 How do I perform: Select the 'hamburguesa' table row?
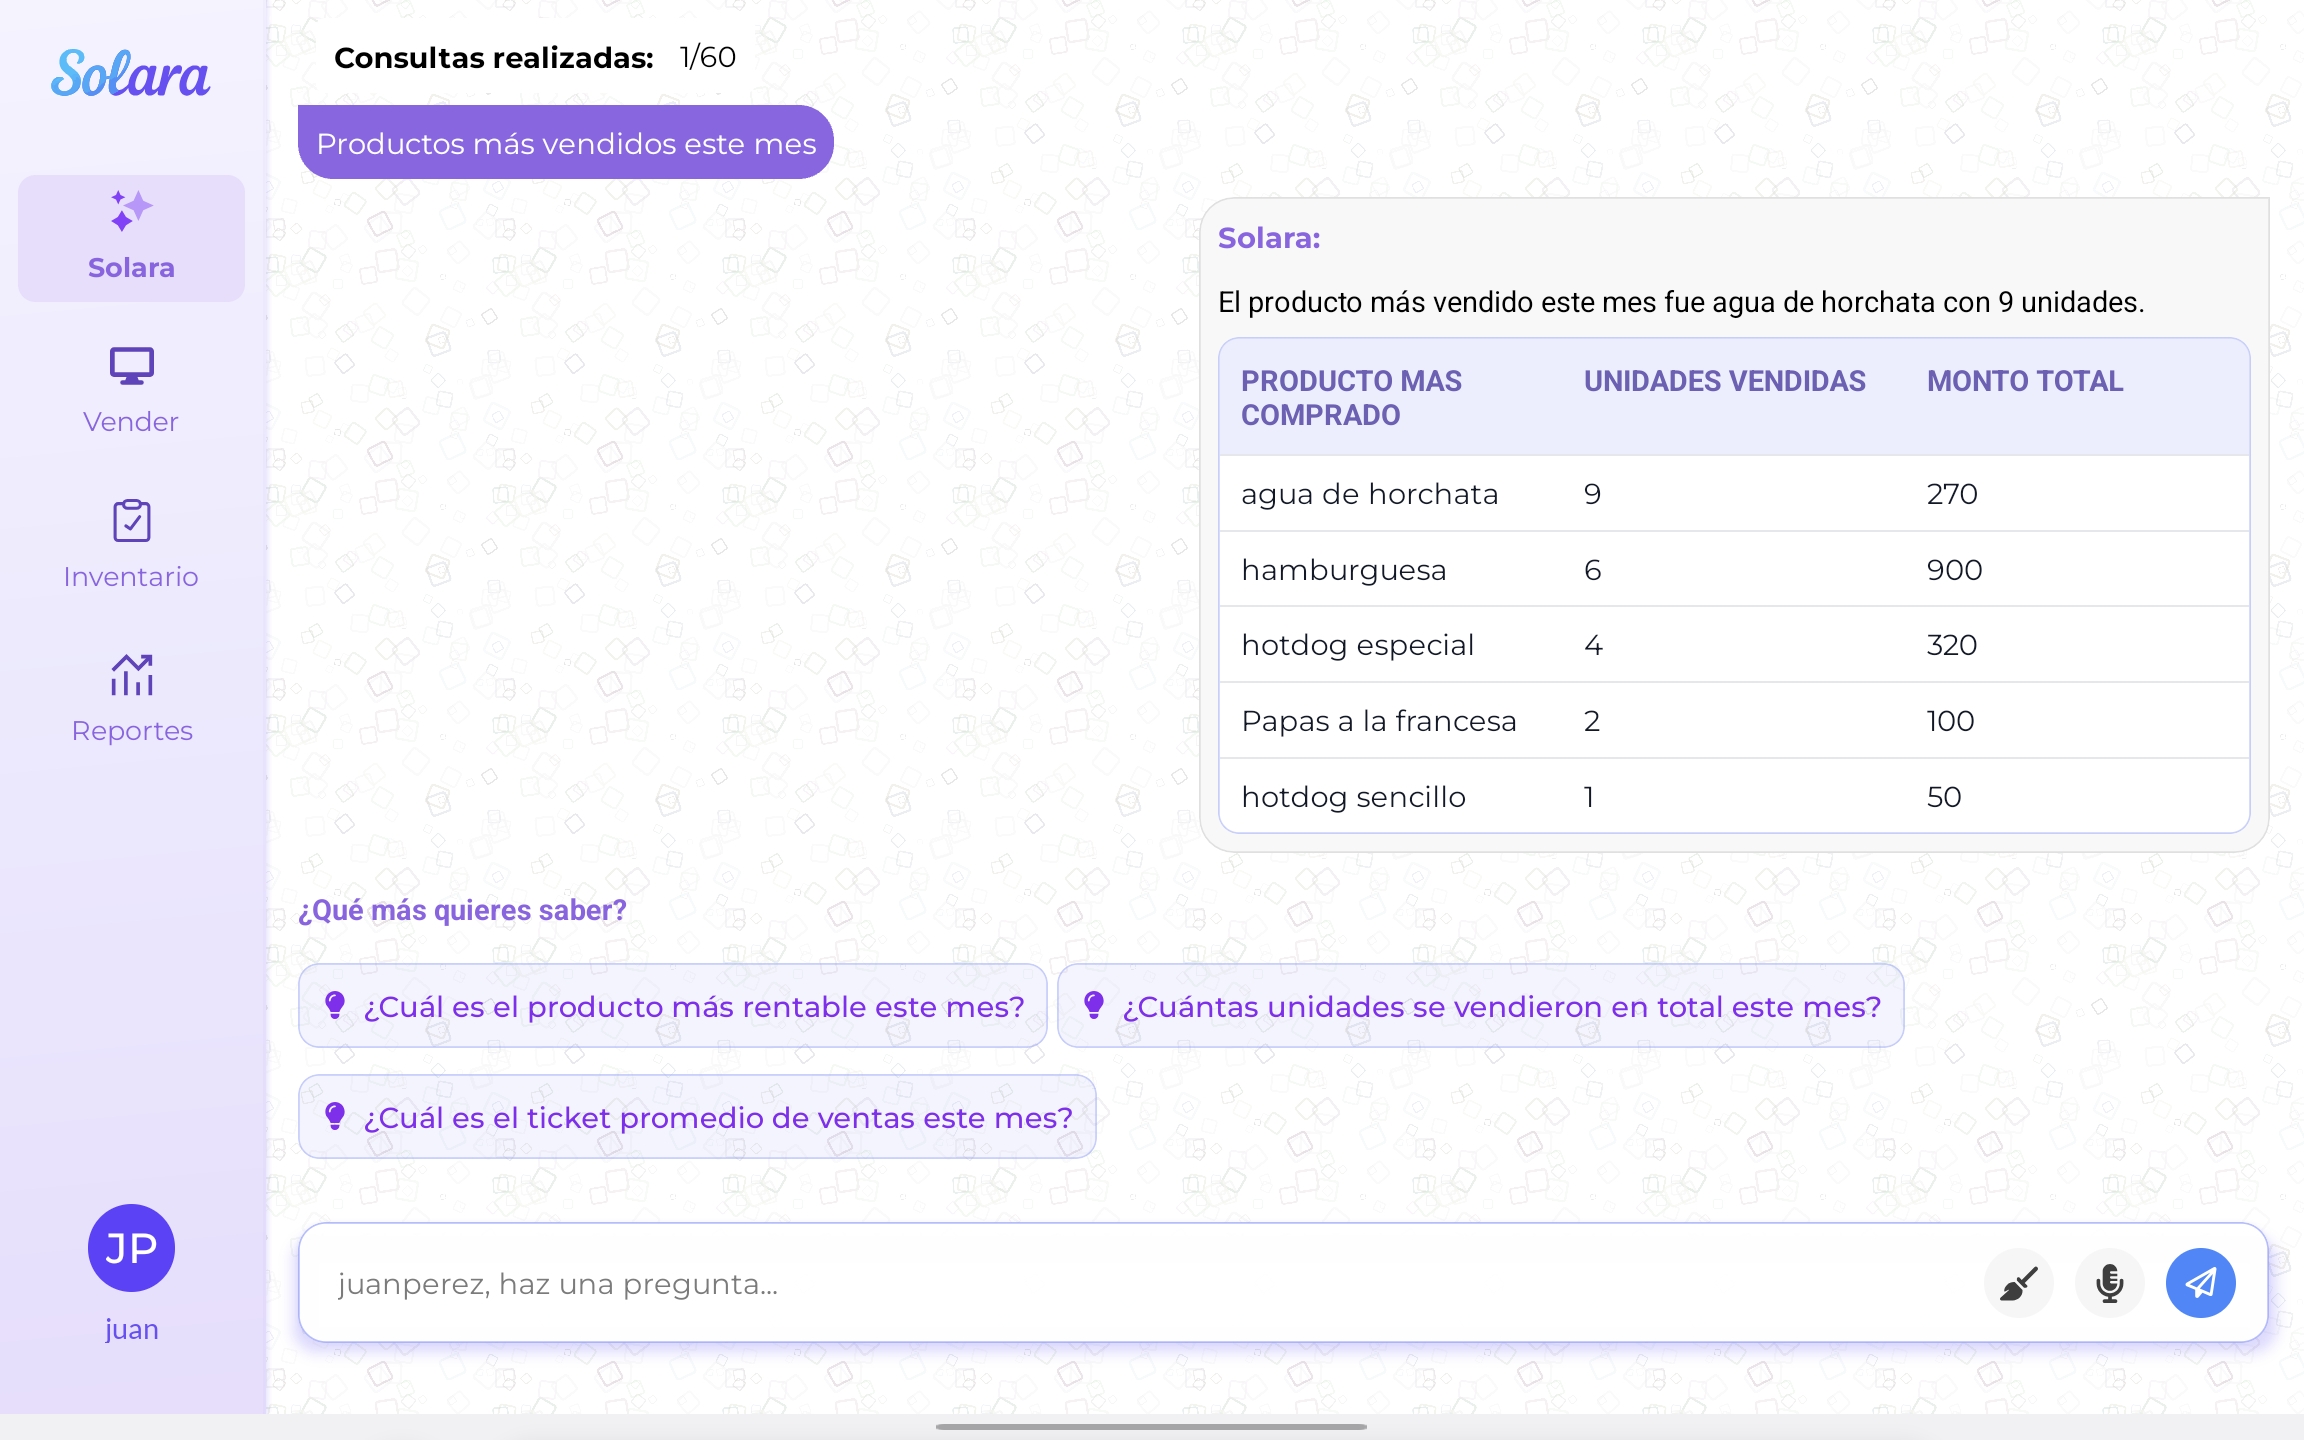(x=1733, y=570)
